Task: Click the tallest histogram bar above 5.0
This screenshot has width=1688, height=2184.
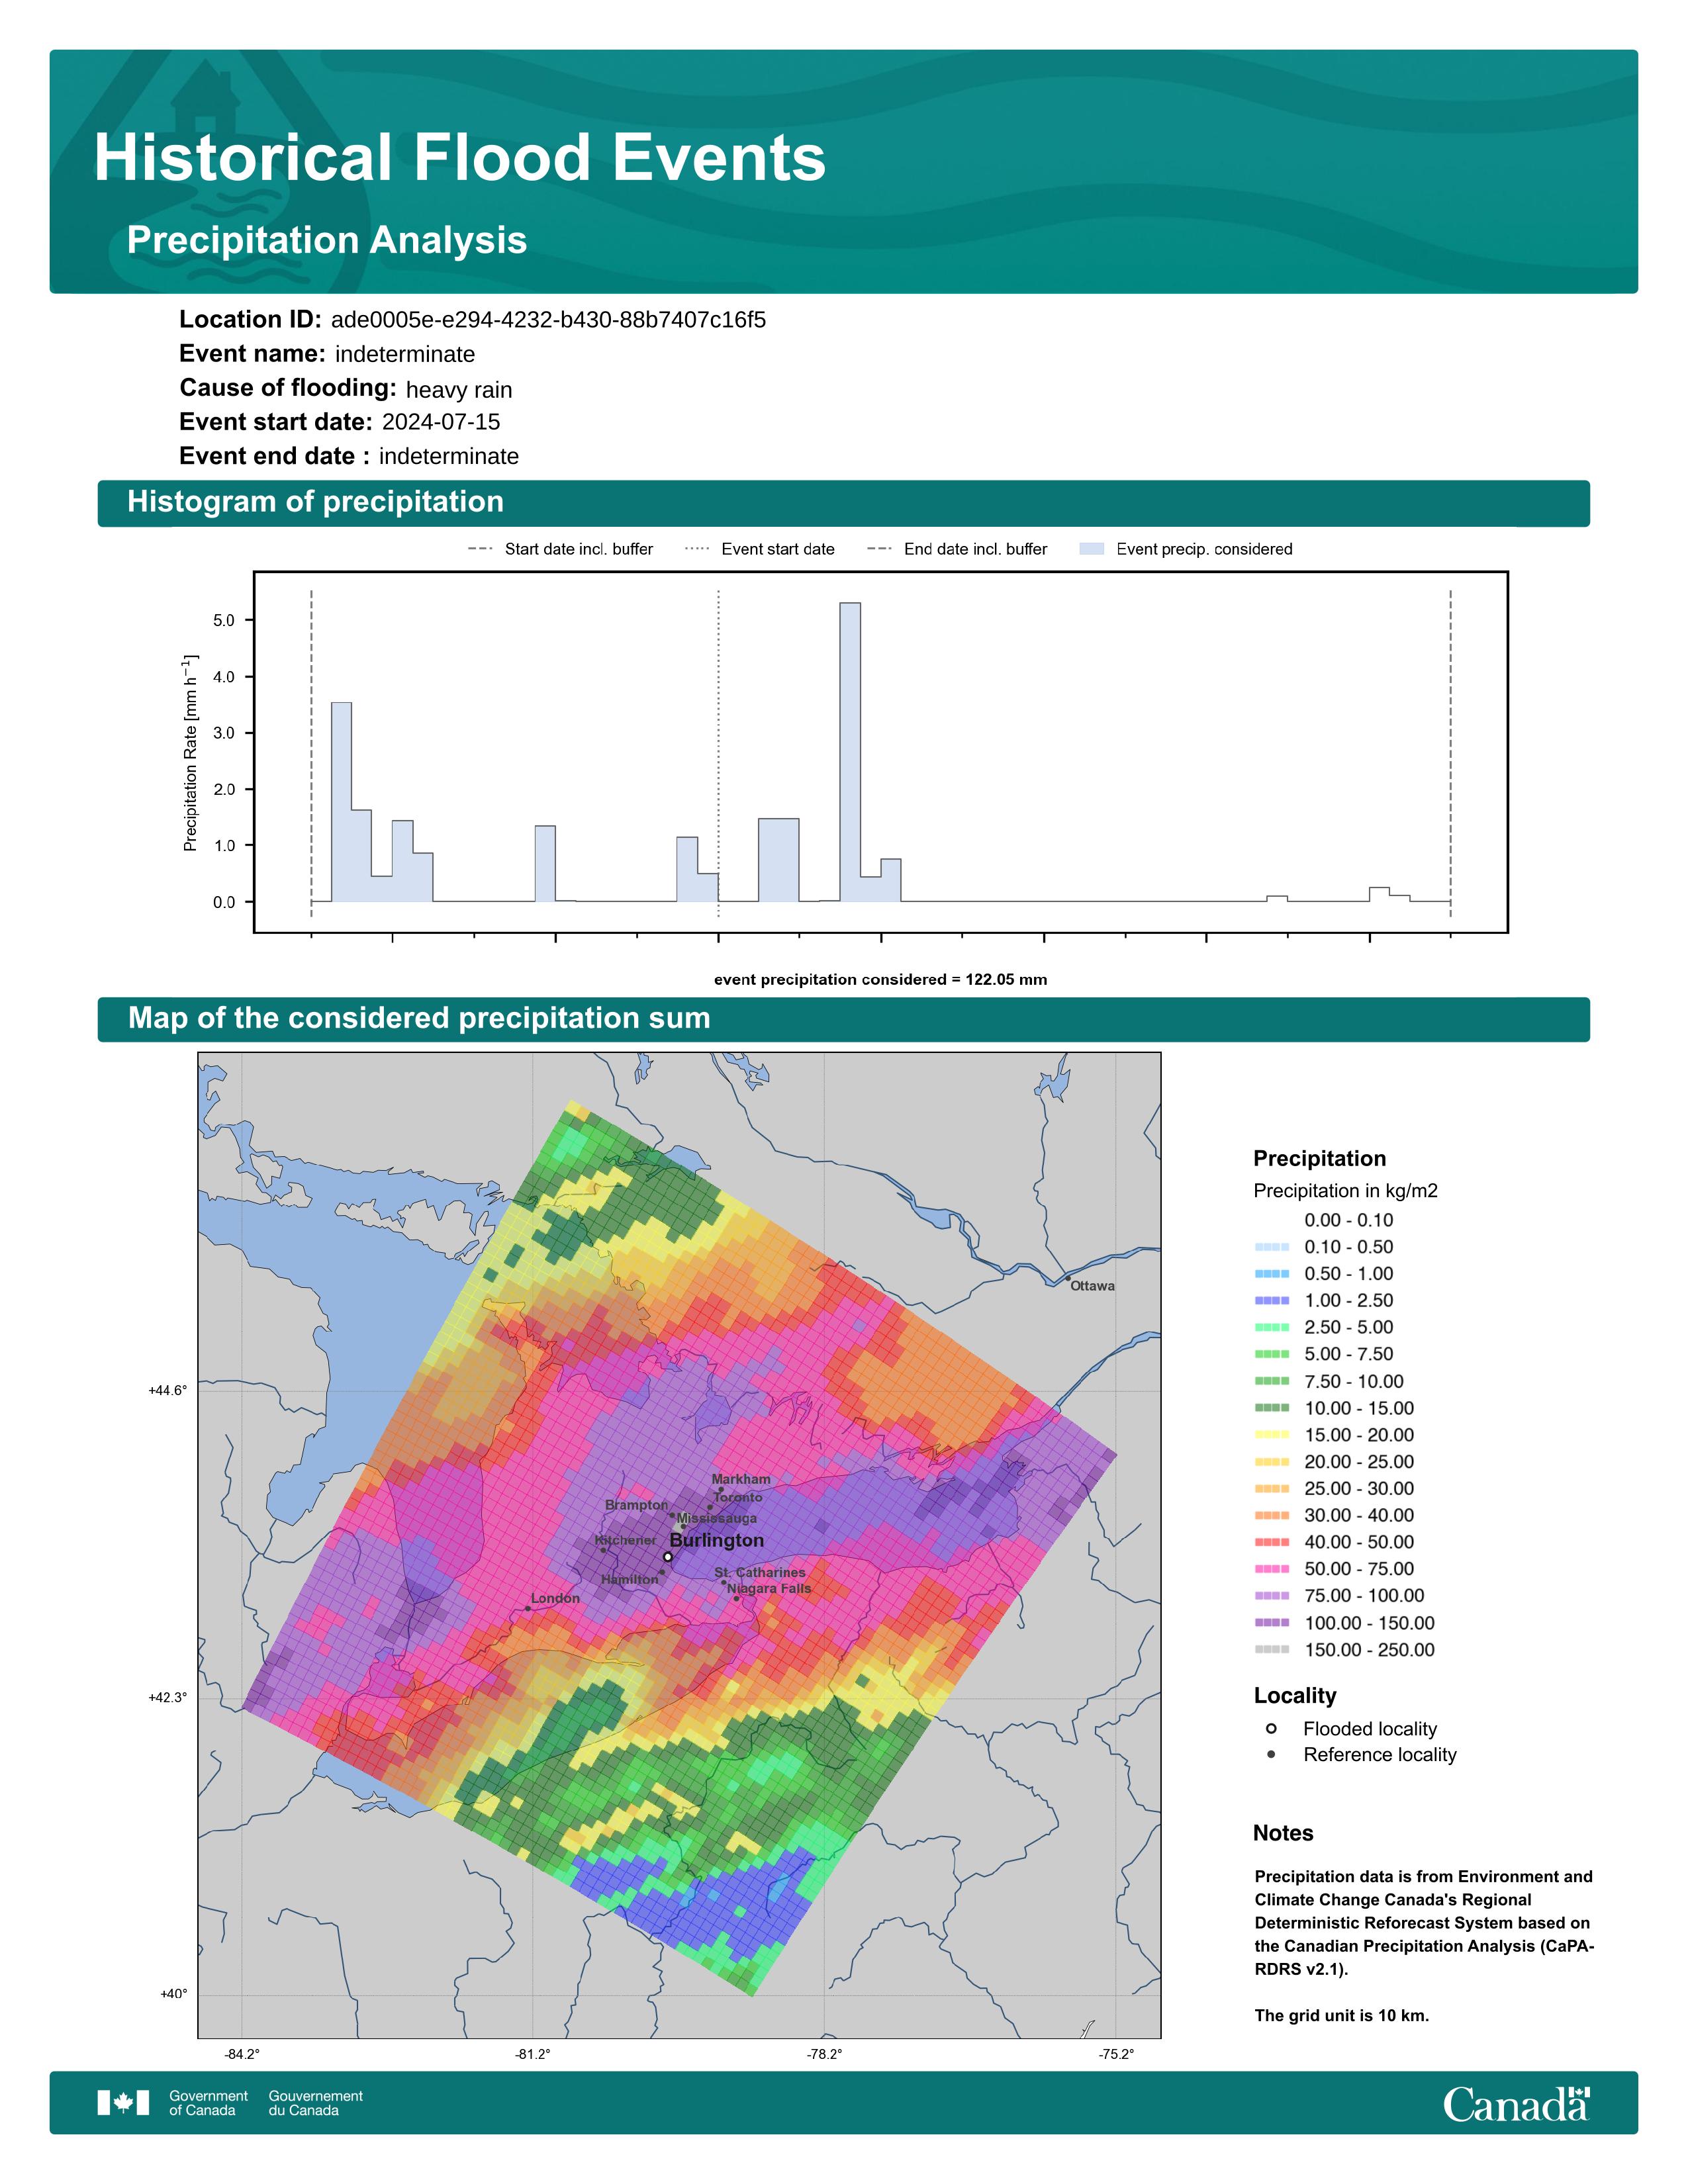Action: pyautogui.click(x=850, y=752)
